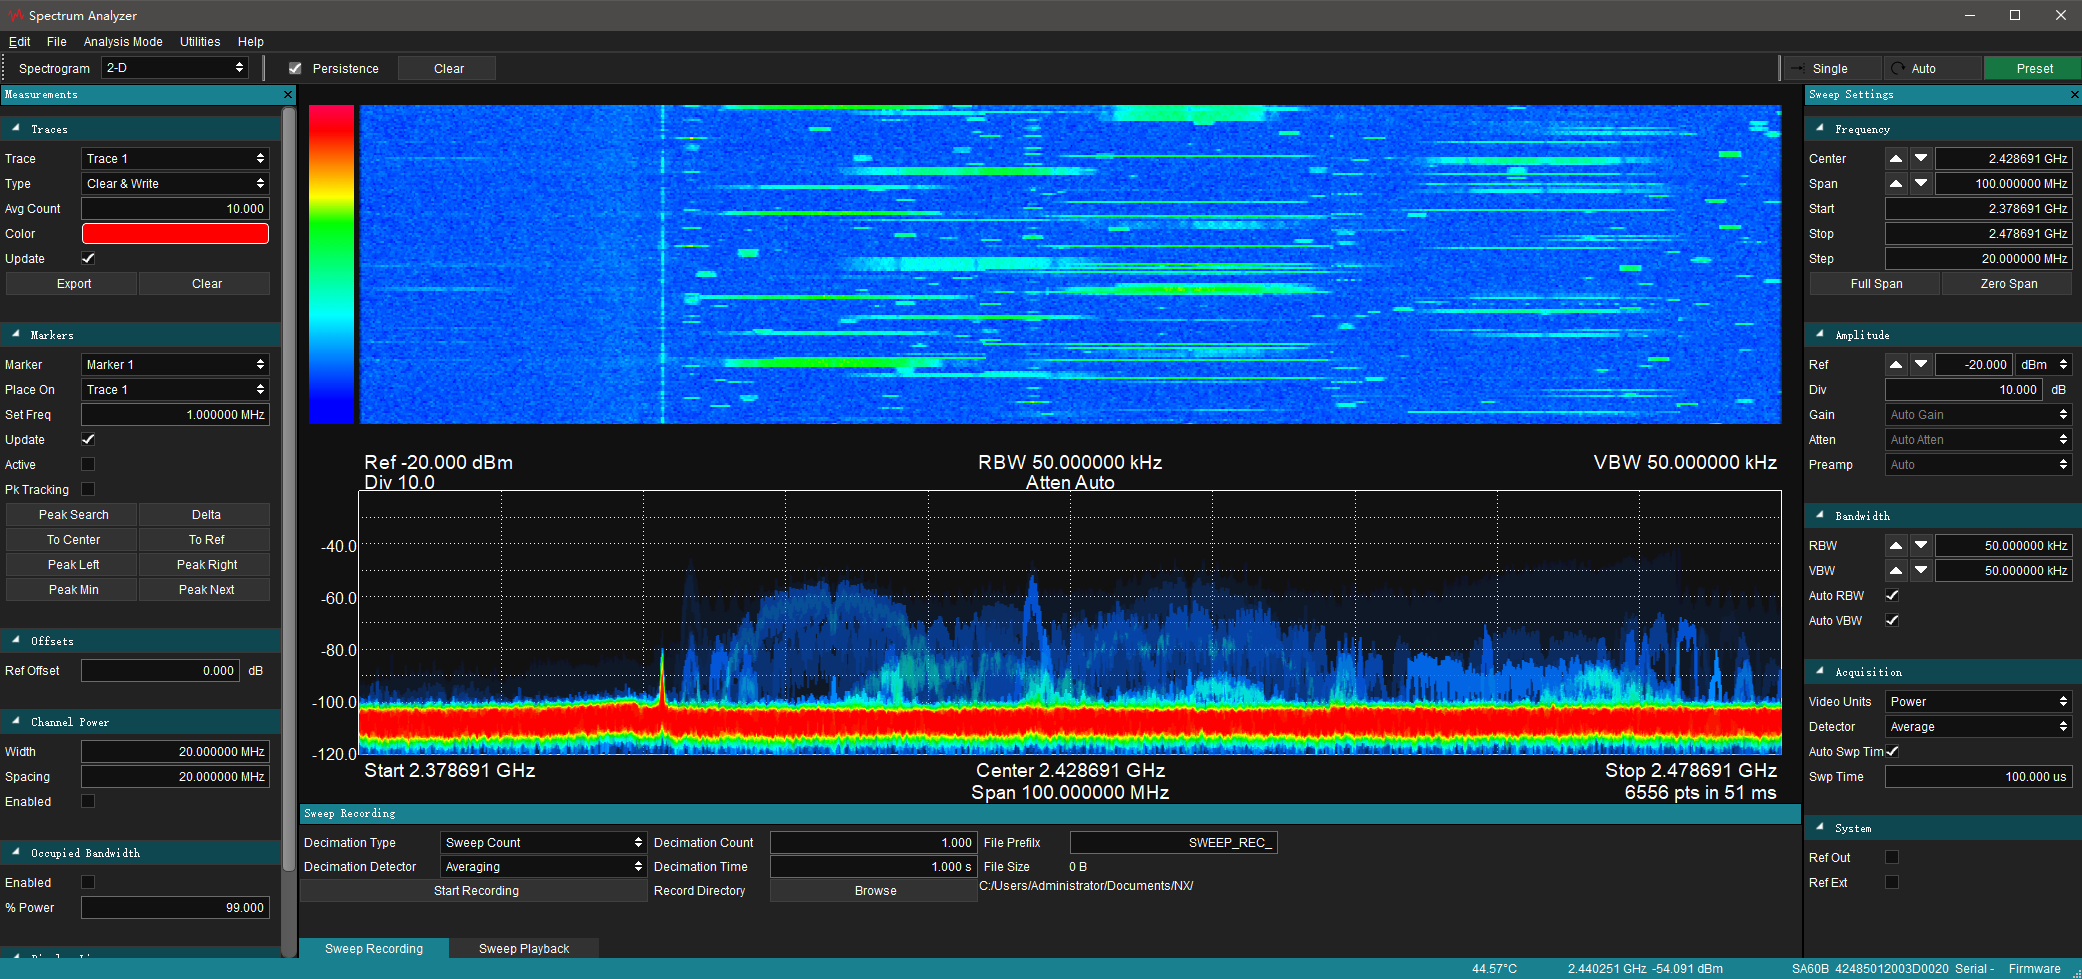Open the Detector Average dropdown
The width and height of the screenshot is (2082, 979).
pos(1977,727)
